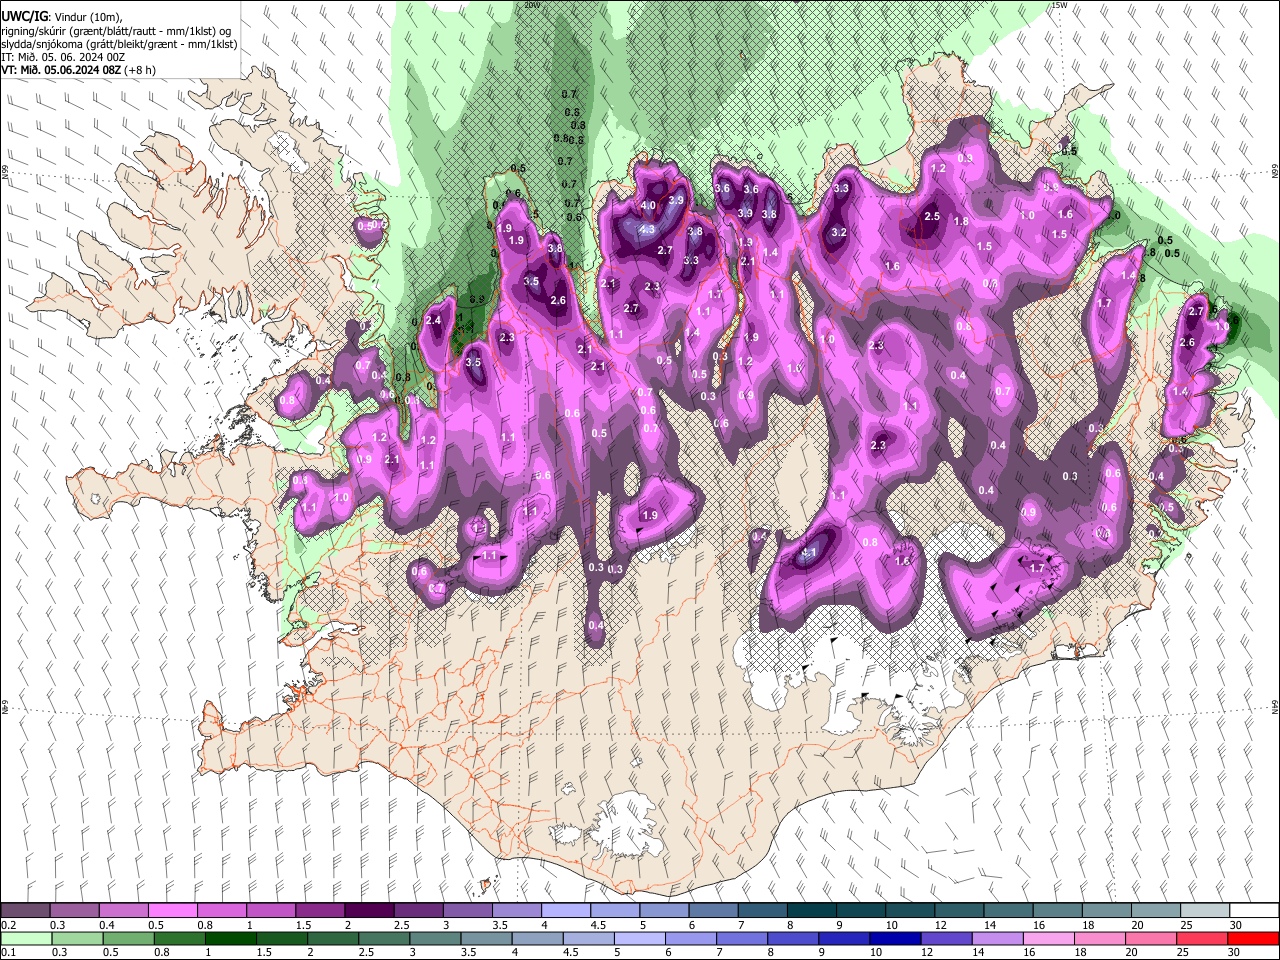Click the '3.2' precipitation value on map
1280x960 pixels.
click(839, 233)
